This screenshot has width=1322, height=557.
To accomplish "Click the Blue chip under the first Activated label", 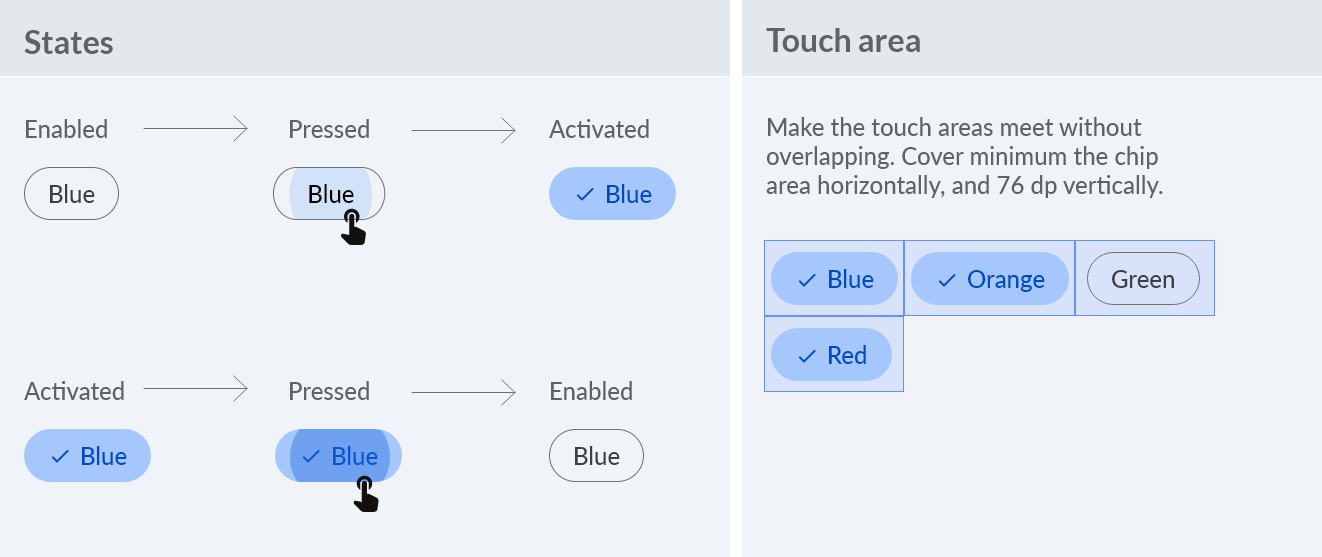I will coord(612,193).
